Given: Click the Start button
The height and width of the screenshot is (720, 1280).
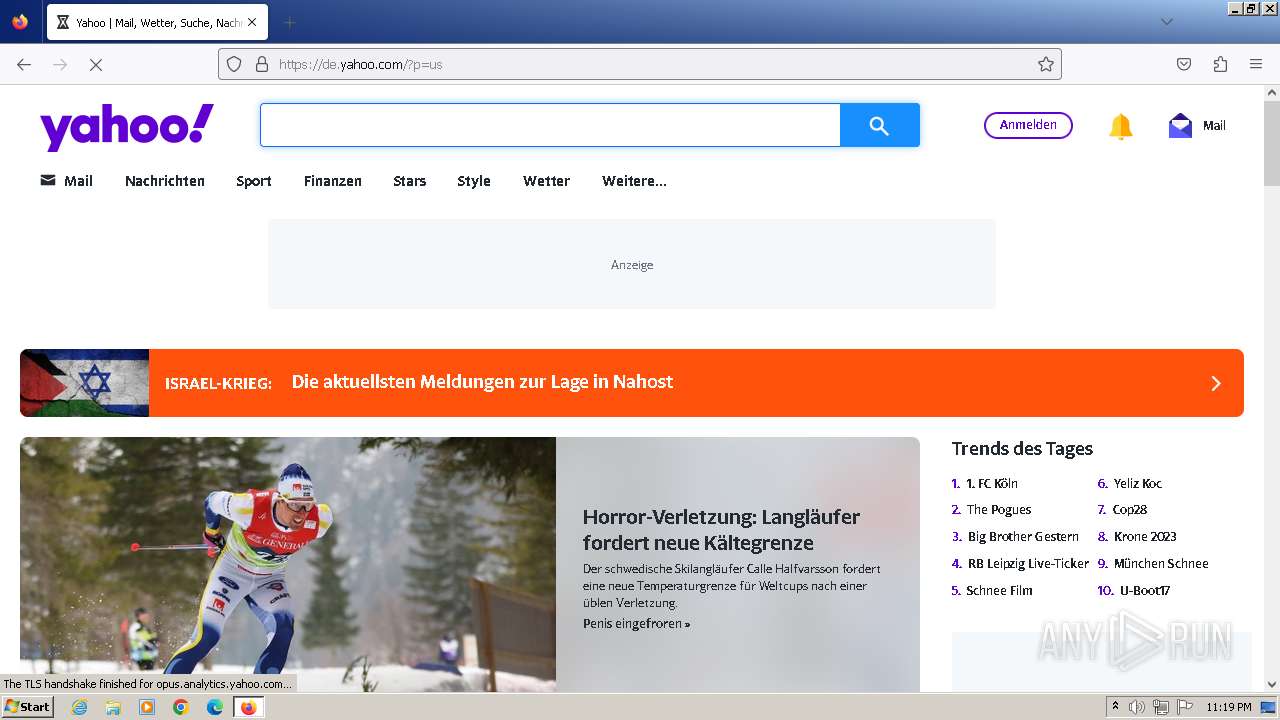Looking at the screenshot, I should click(x=28, y=706).
